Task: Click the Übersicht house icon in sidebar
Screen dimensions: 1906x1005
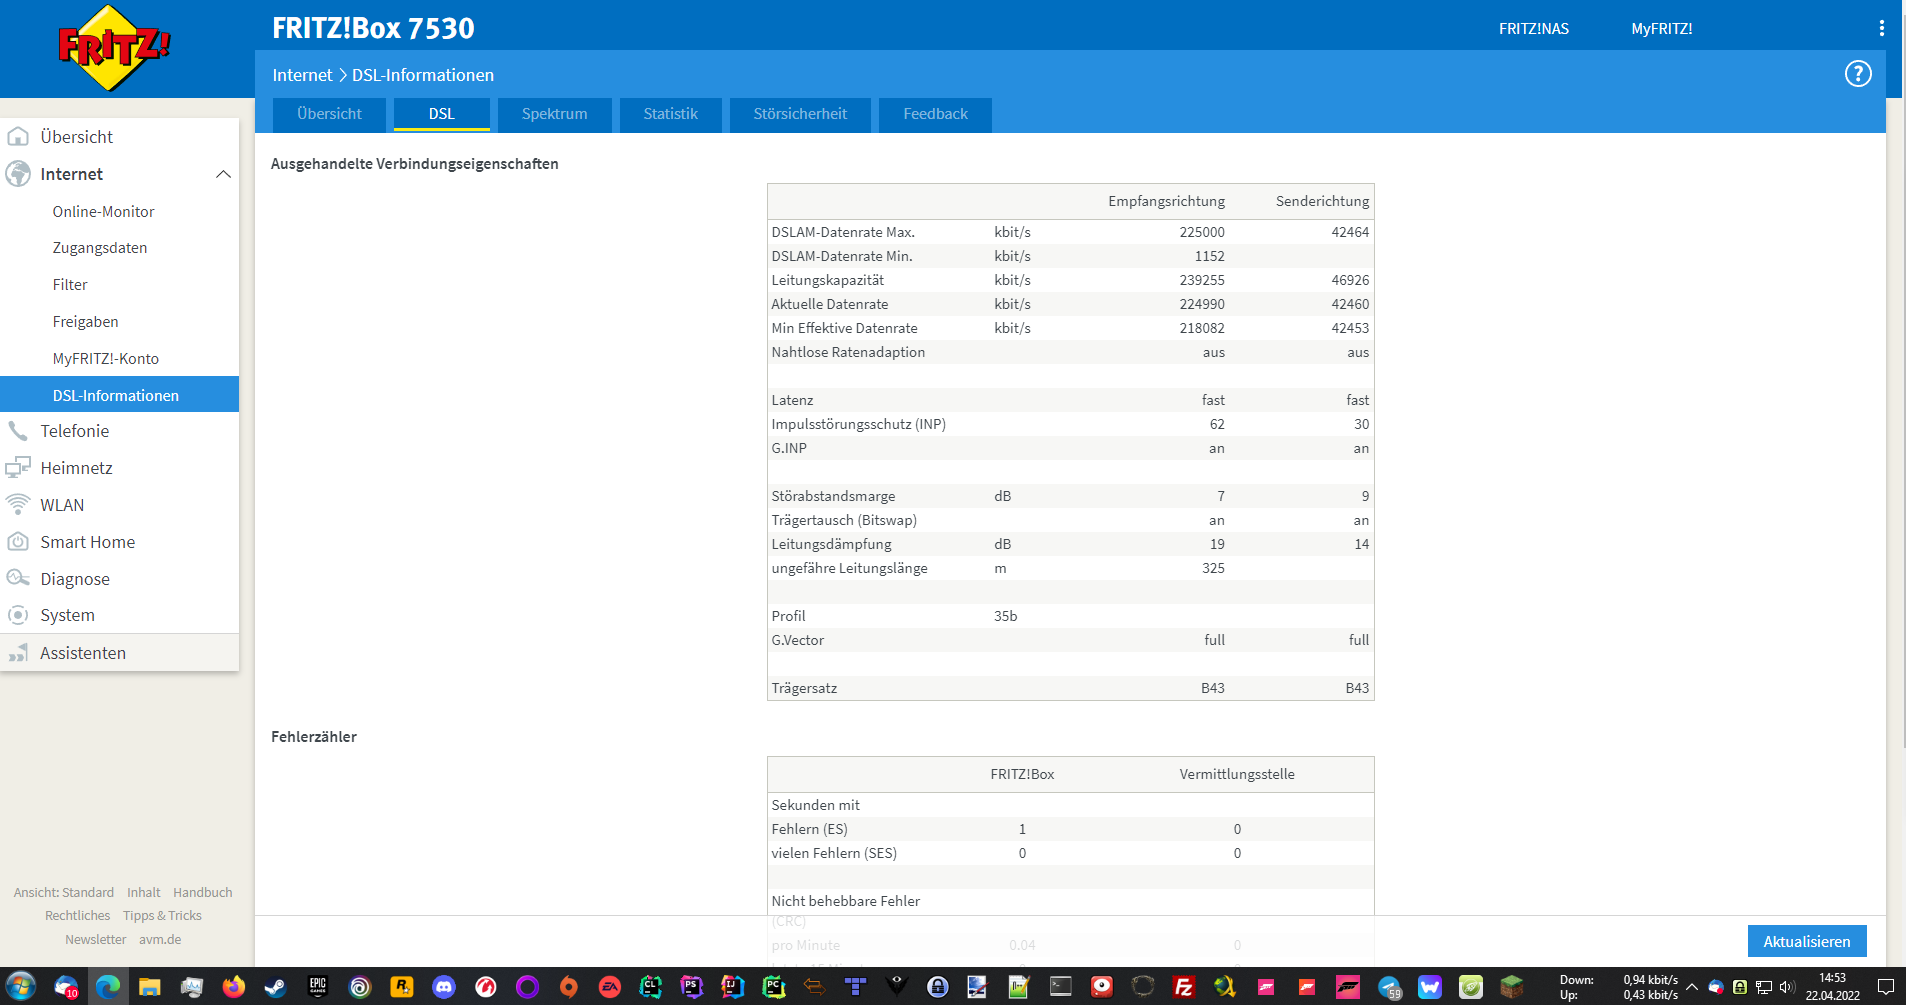Action: pos(18,137)
